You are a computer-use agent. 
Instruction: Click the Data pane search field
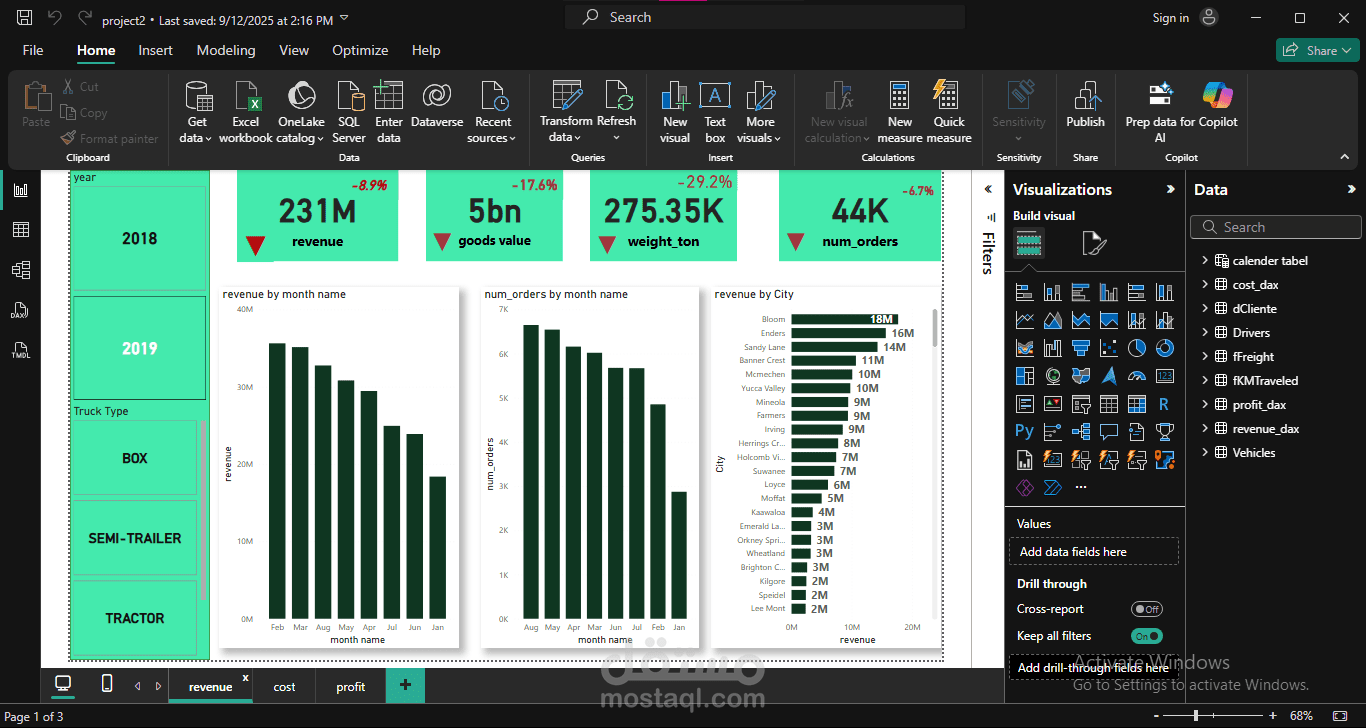pos(1275,227)
